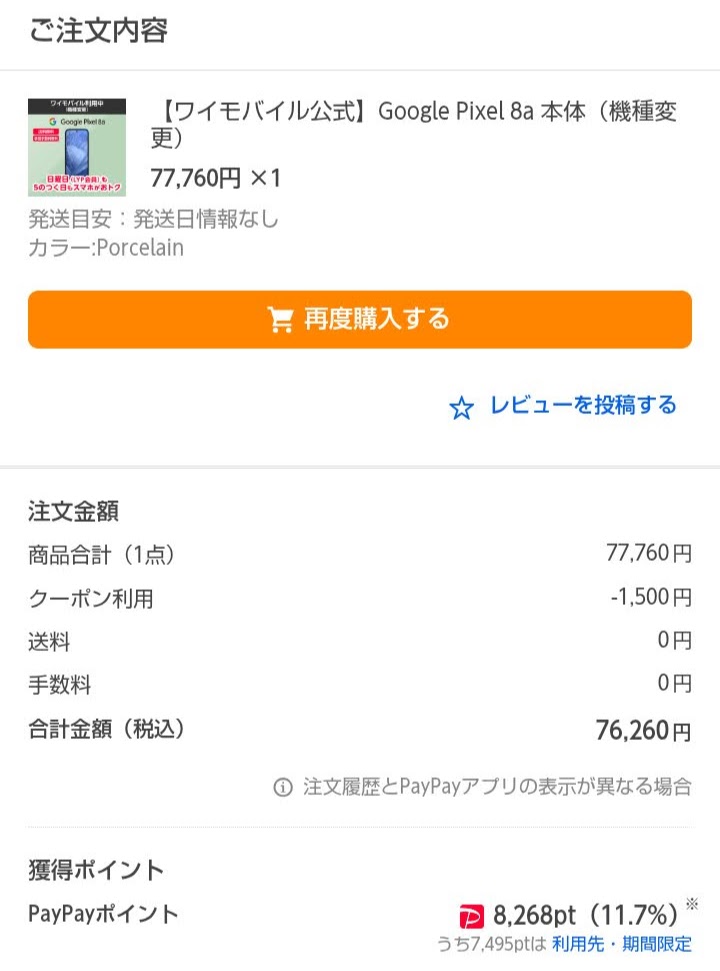
Task: Click the ご注文内容 page heading
Action: [x=98, y=30]
